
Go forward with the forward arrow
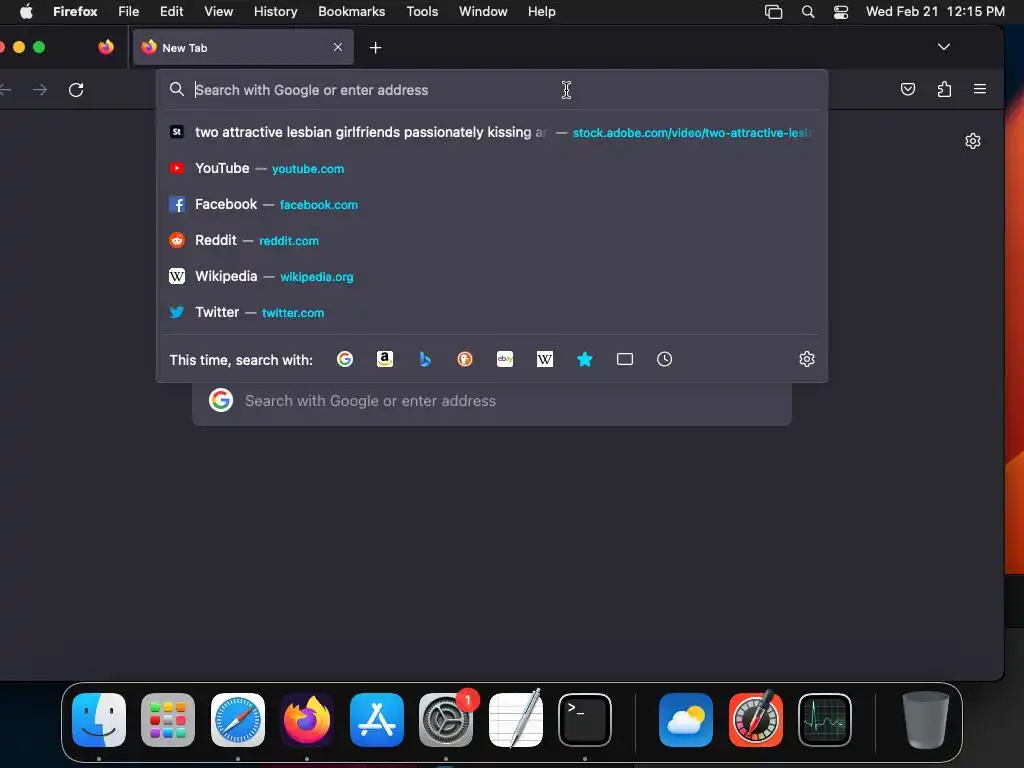click(x=40, y=89)
